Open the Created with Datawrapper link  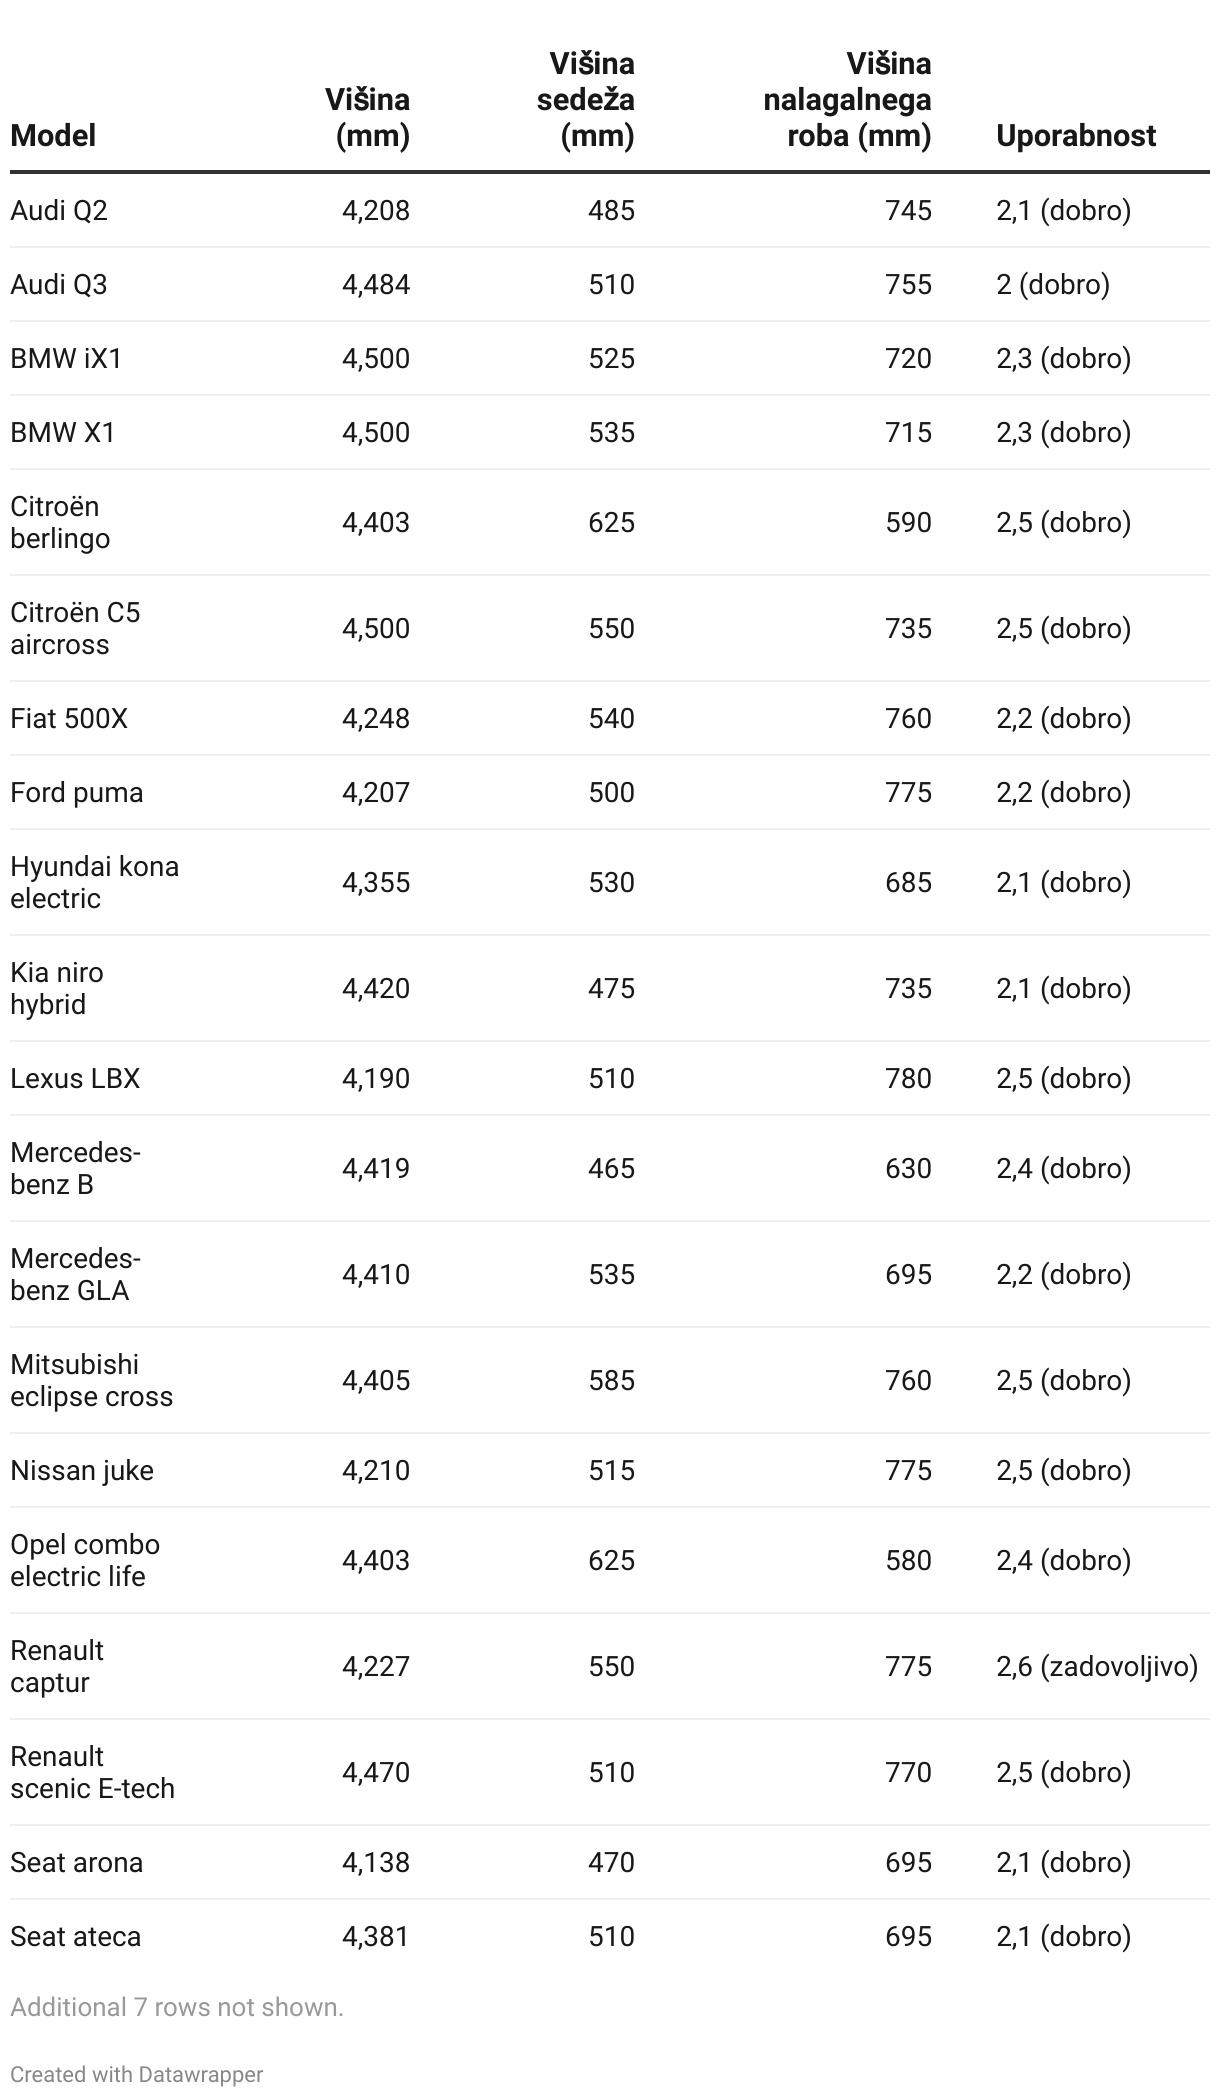[x=137, y=2074]
